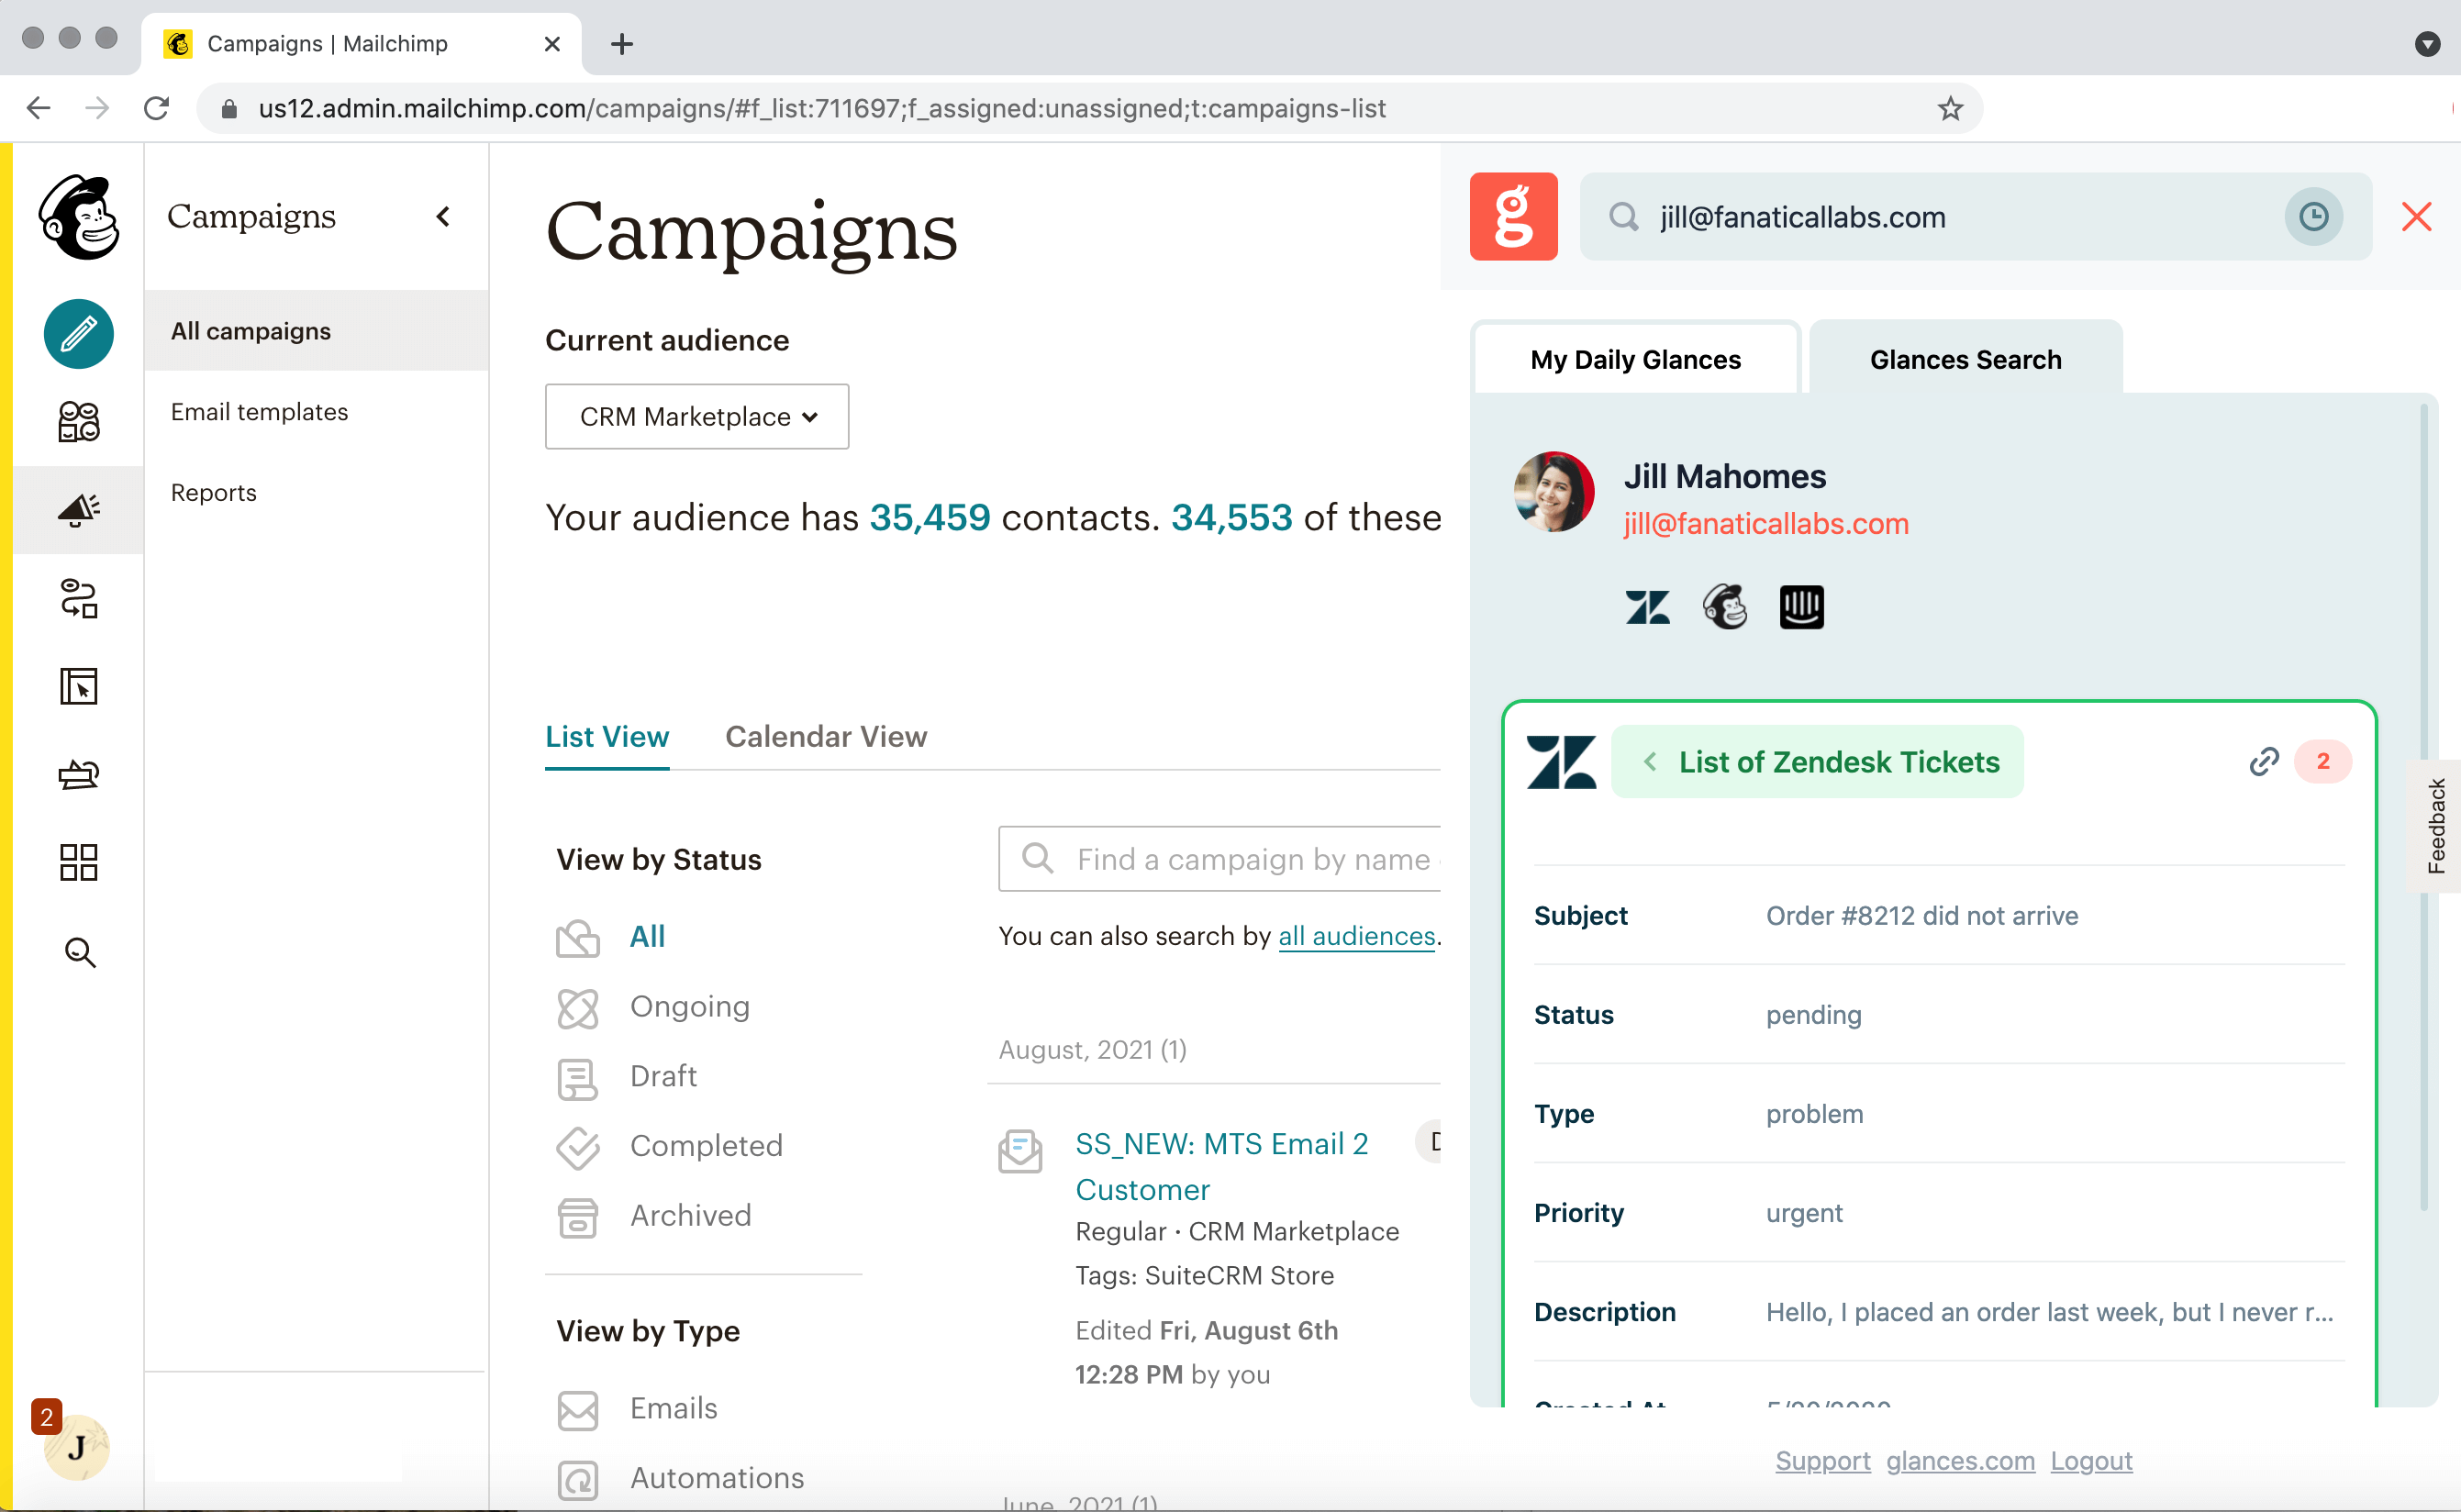Filter campaigns by Draft status

point(663,1076)
